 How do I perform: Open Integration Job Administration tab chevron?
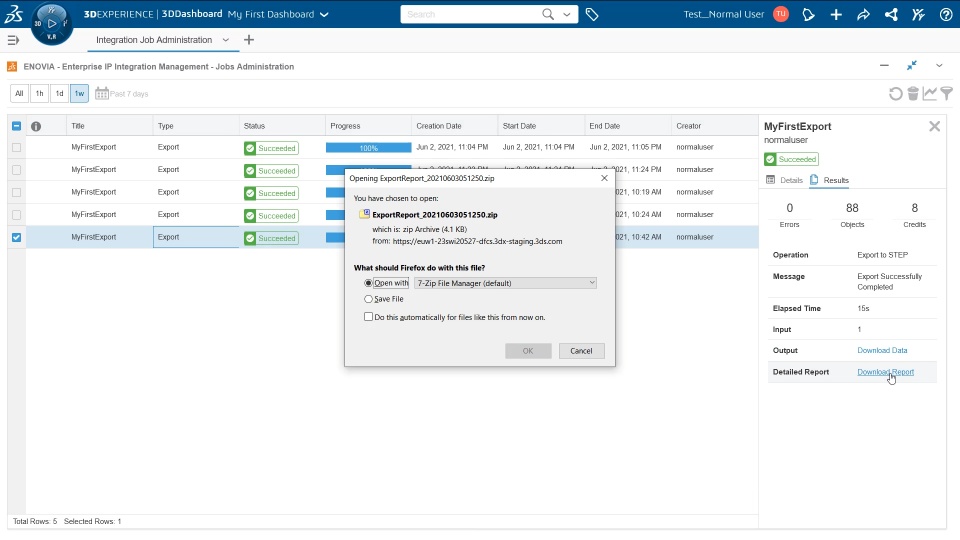coord(225,40)
